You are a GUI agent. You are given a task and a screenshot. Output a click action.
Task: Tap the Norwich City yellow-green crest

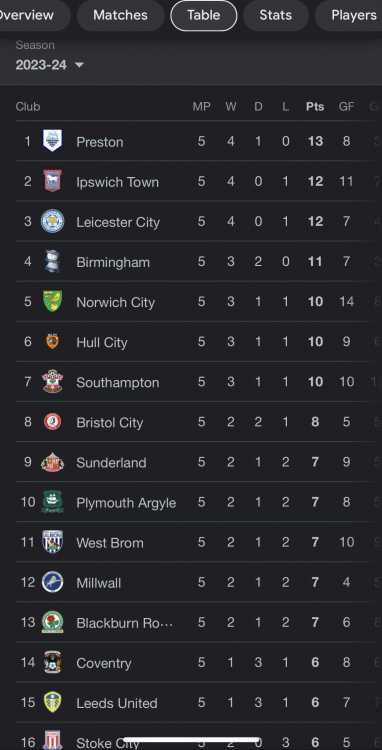(52, 301)
